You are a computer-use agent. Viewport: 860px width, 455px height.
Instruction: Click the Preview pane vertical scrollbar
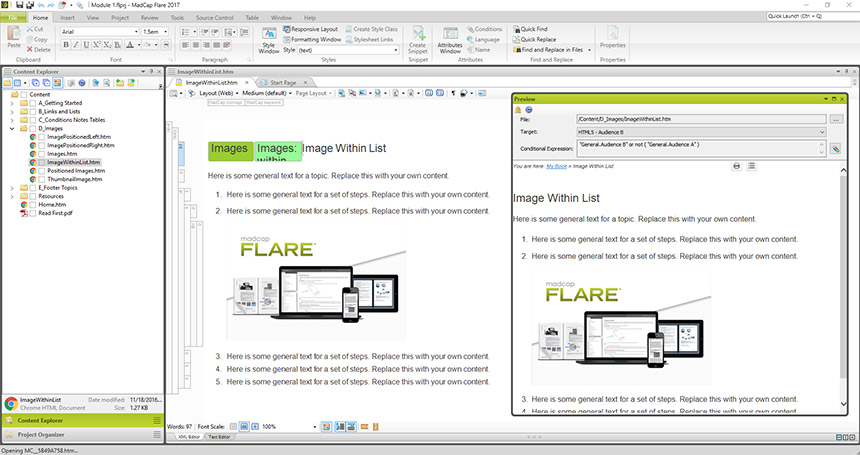(844, 288)
